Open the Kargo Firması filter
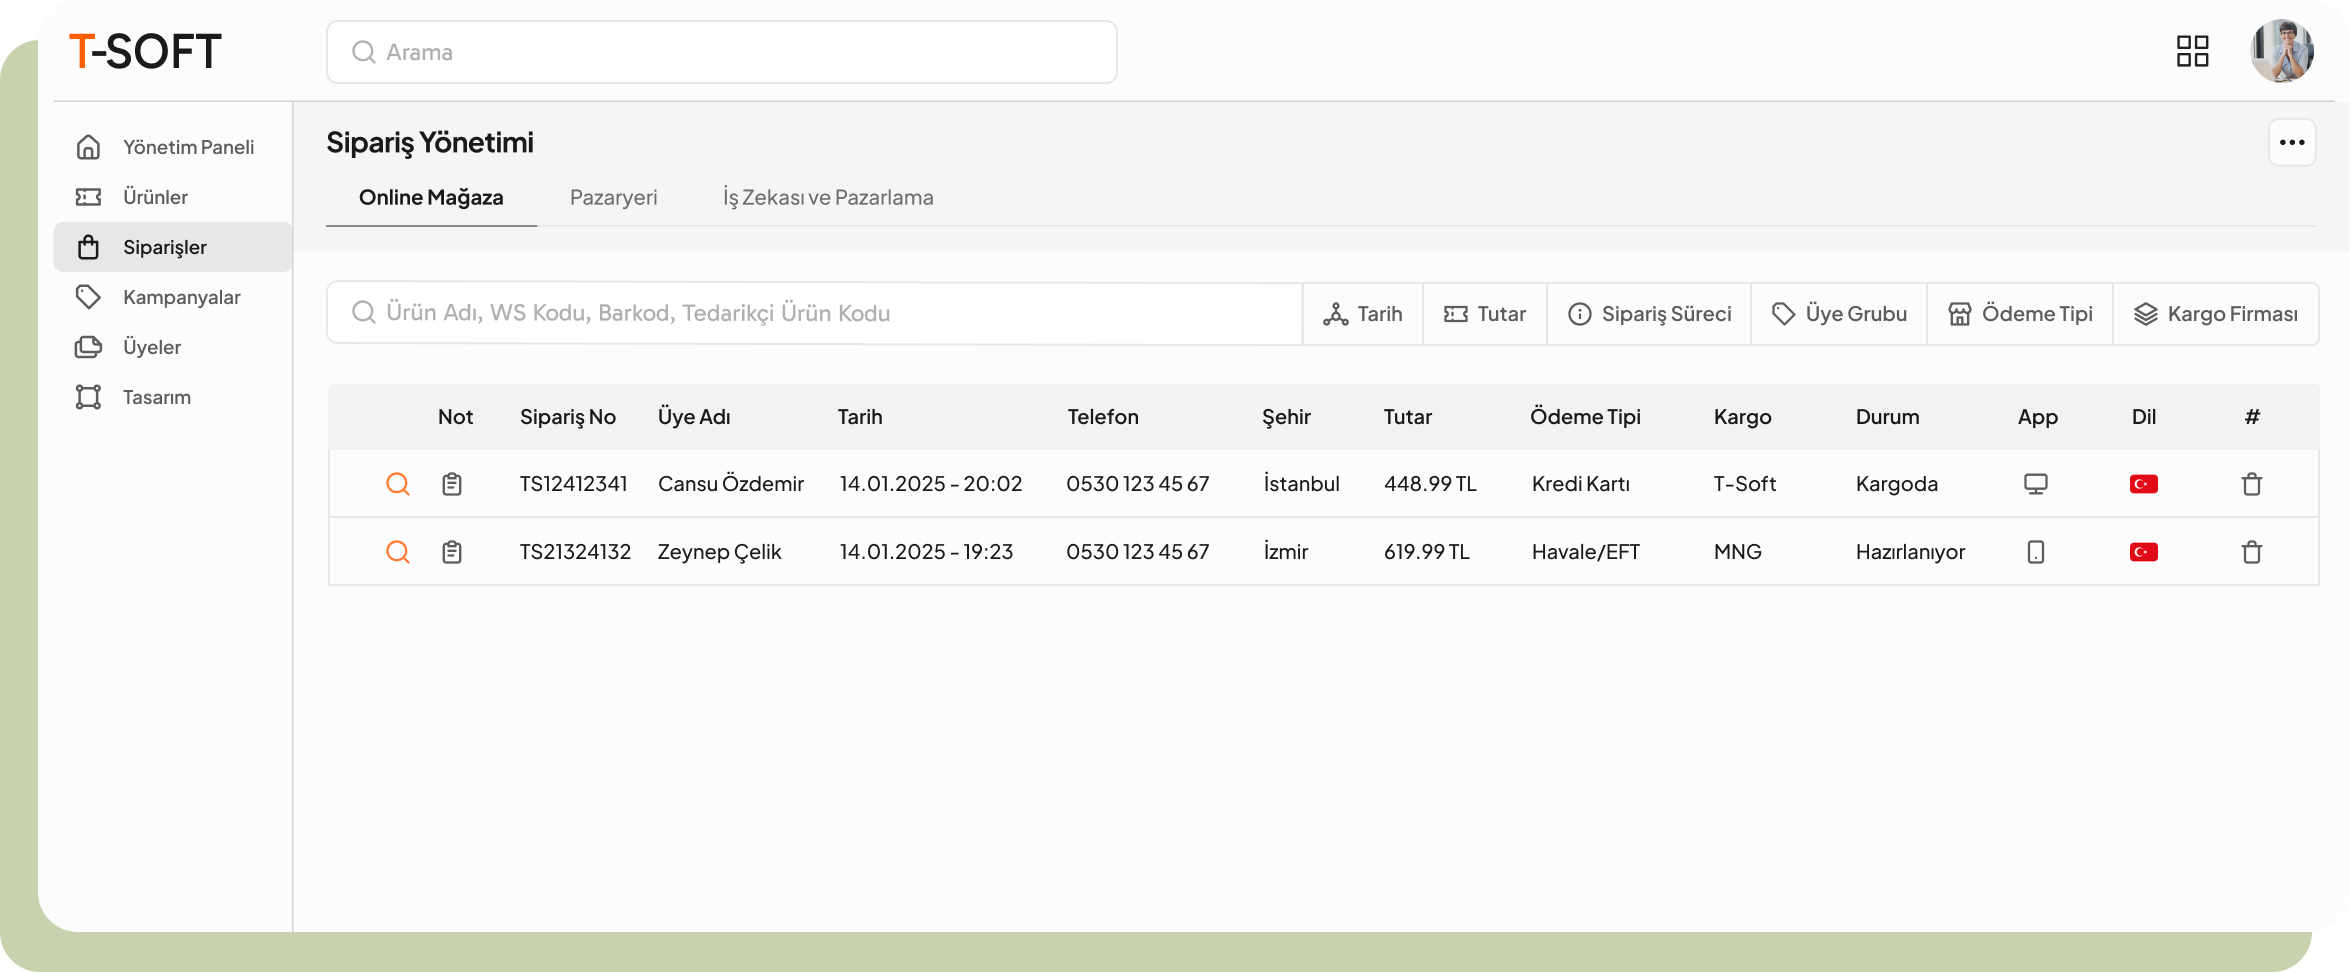This screenshot has height=972, width=2350. pos(2215,314)
